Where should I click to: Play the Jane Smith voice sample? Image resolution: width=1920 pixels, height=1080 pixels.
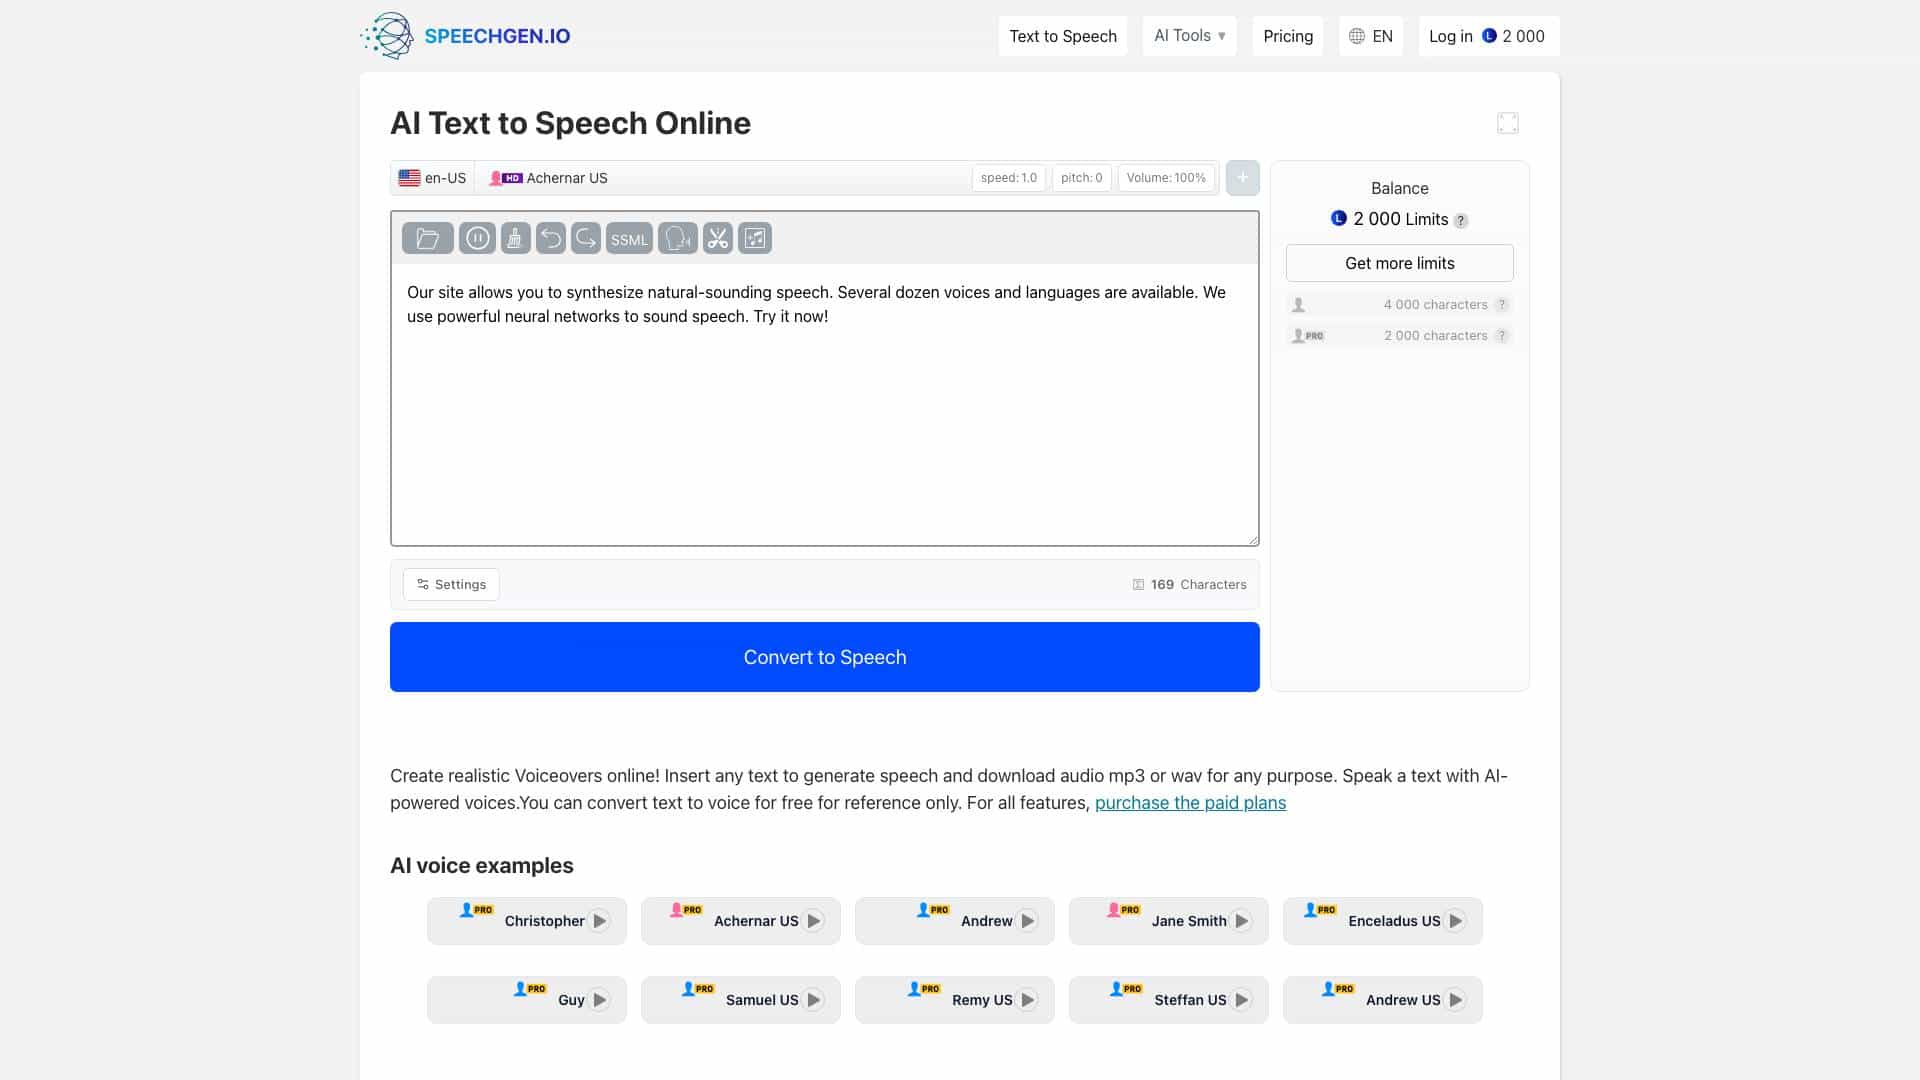click(1241, 921)
